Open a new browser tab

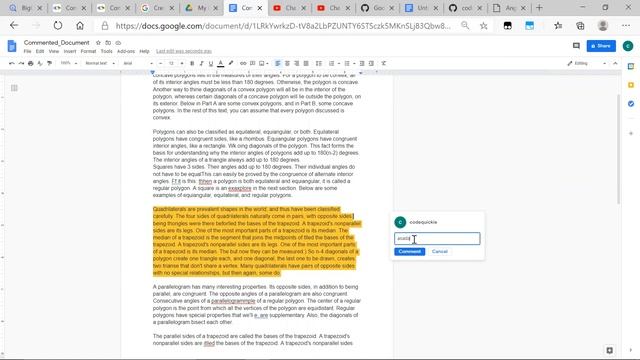pyautogui.click(x=539, y=8)
